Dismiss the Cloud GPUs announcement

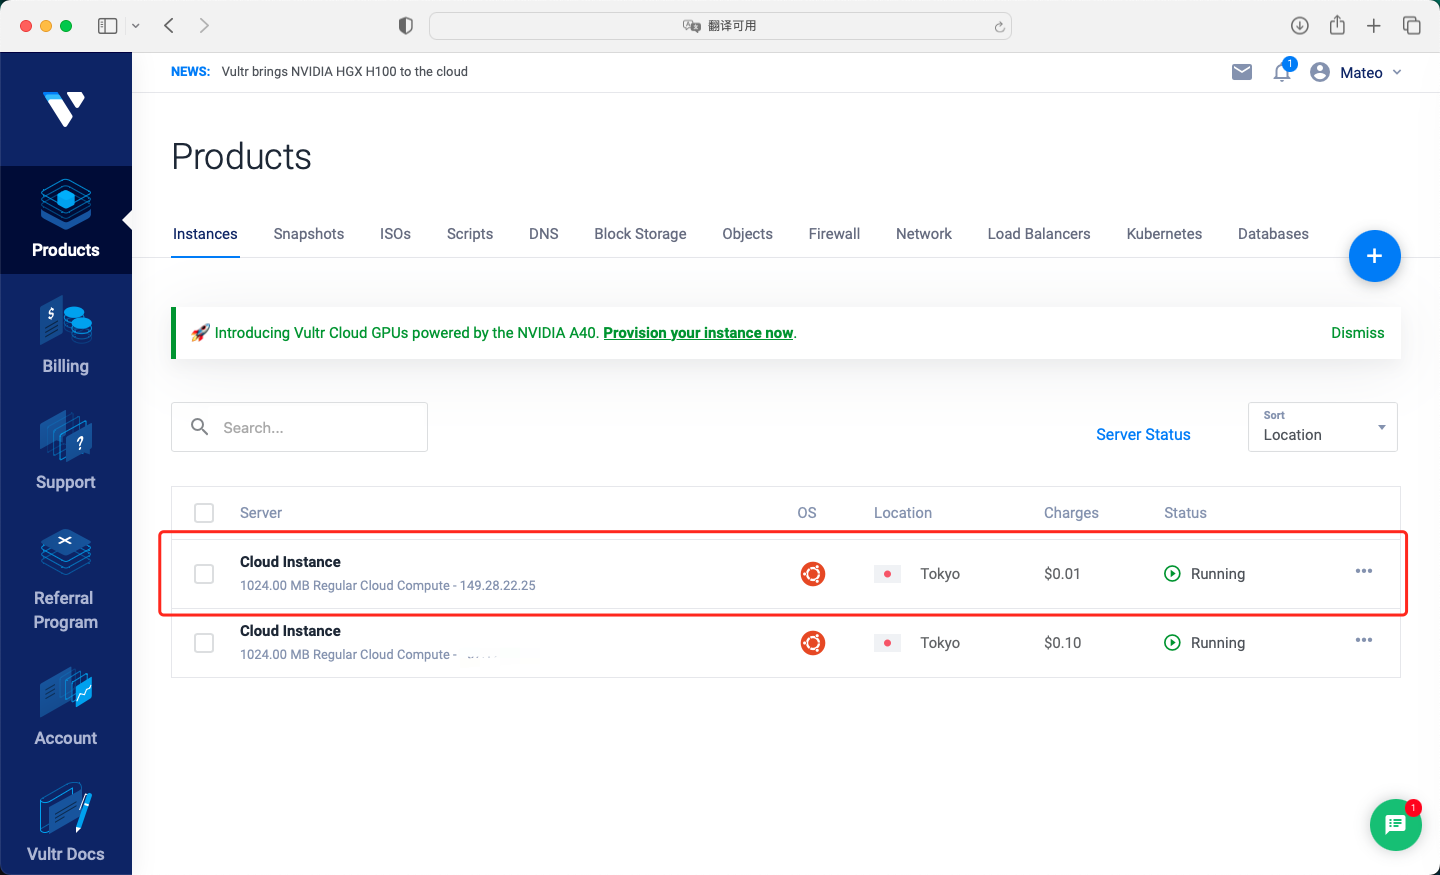point(1358,333)
